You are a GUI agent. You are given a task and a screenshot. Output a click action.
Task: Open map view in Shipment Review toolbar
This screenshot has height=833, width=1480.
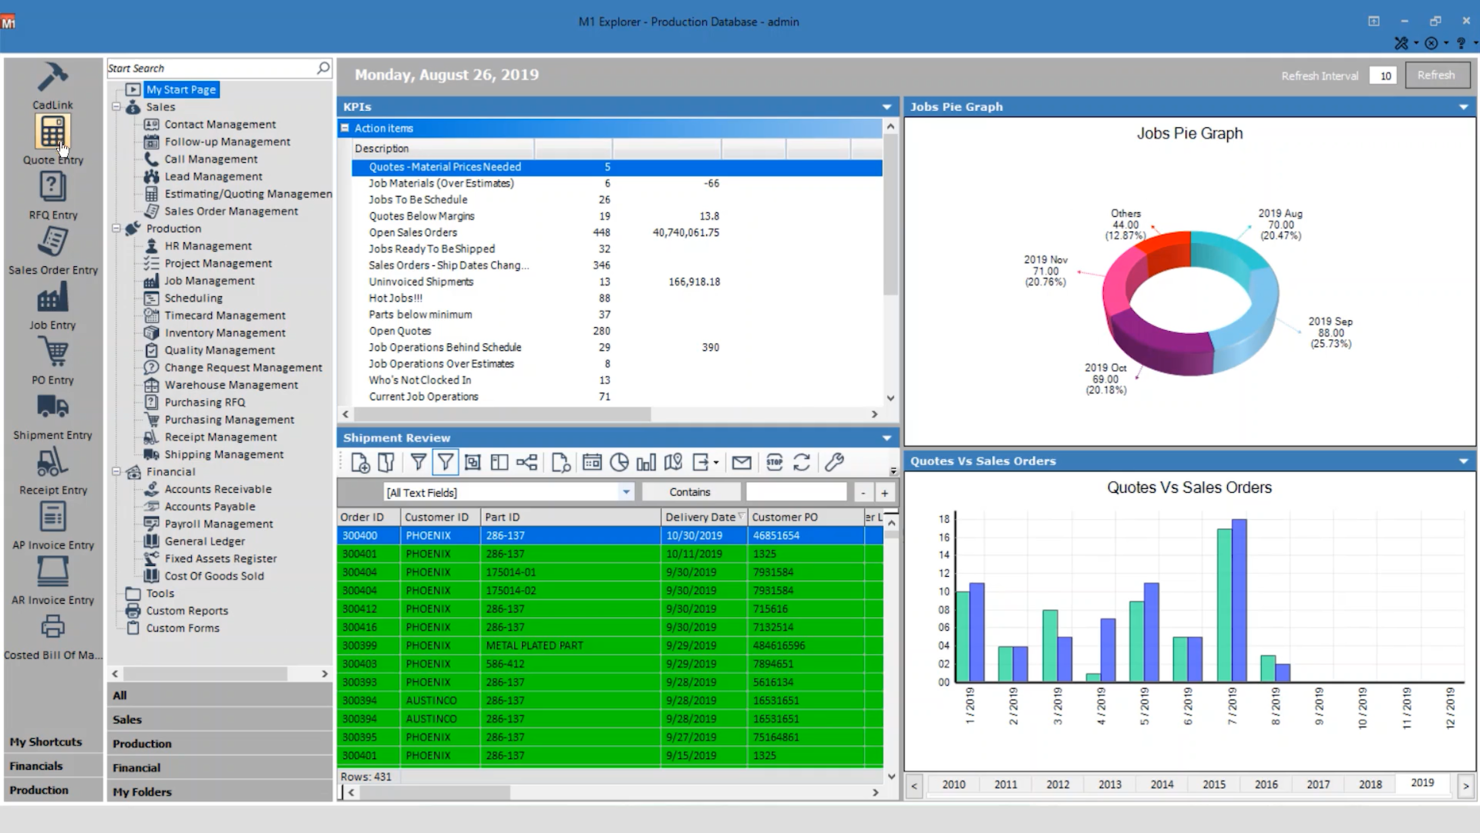coord(673,462)
